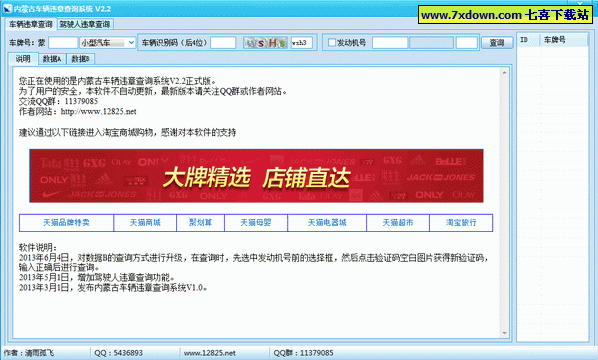
Task: Enable the 发动机号 checkbox
Action: click(x=332, y=42)
